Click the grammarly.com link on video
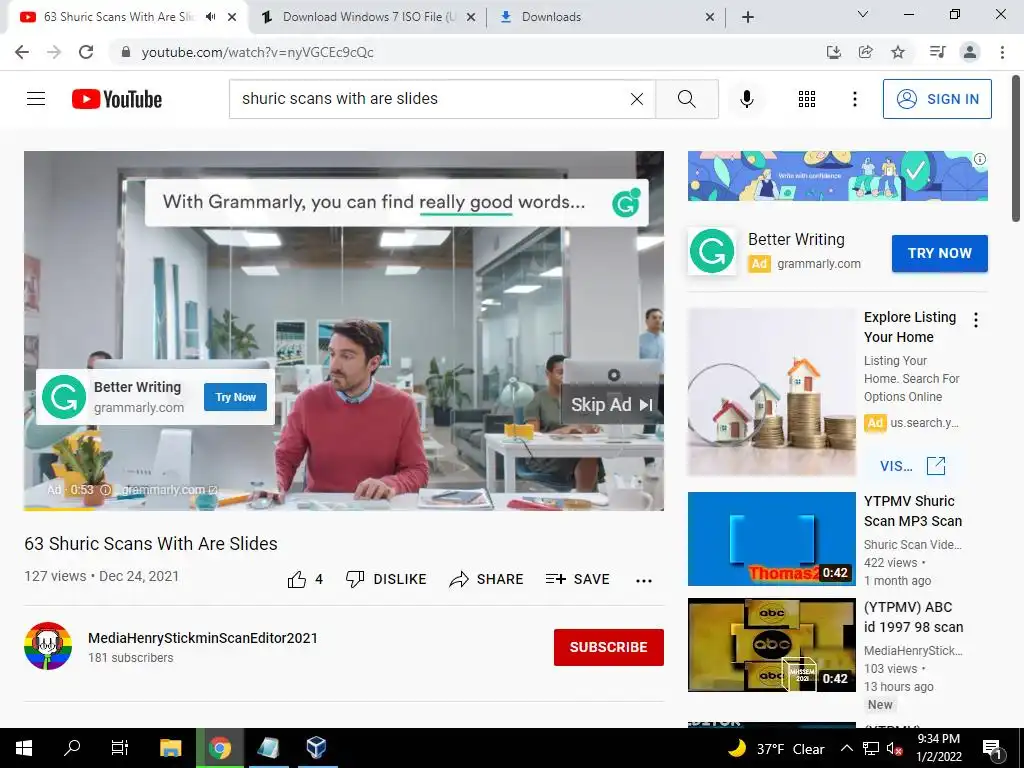 click(x=170, y=490)
